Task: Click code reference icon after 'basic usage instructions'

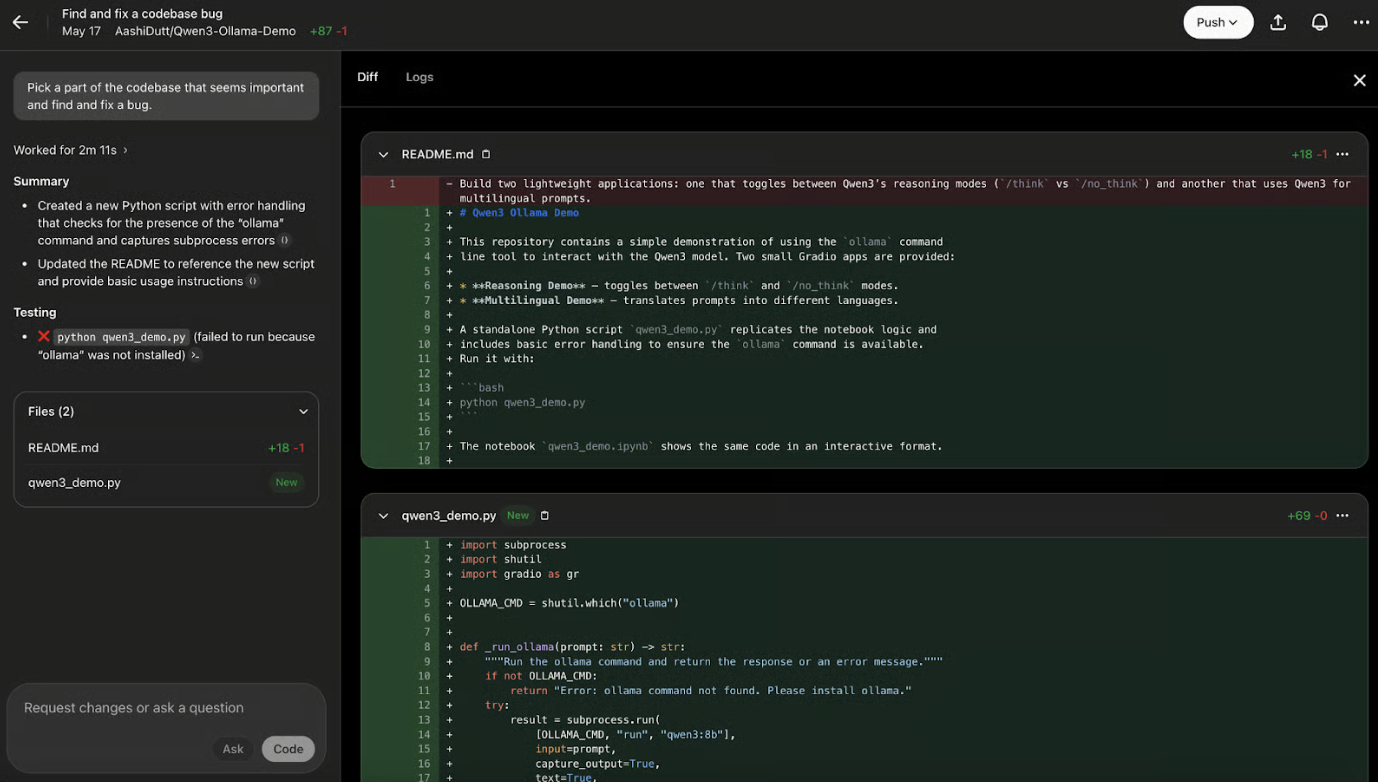Action: (x=253, y=282)
